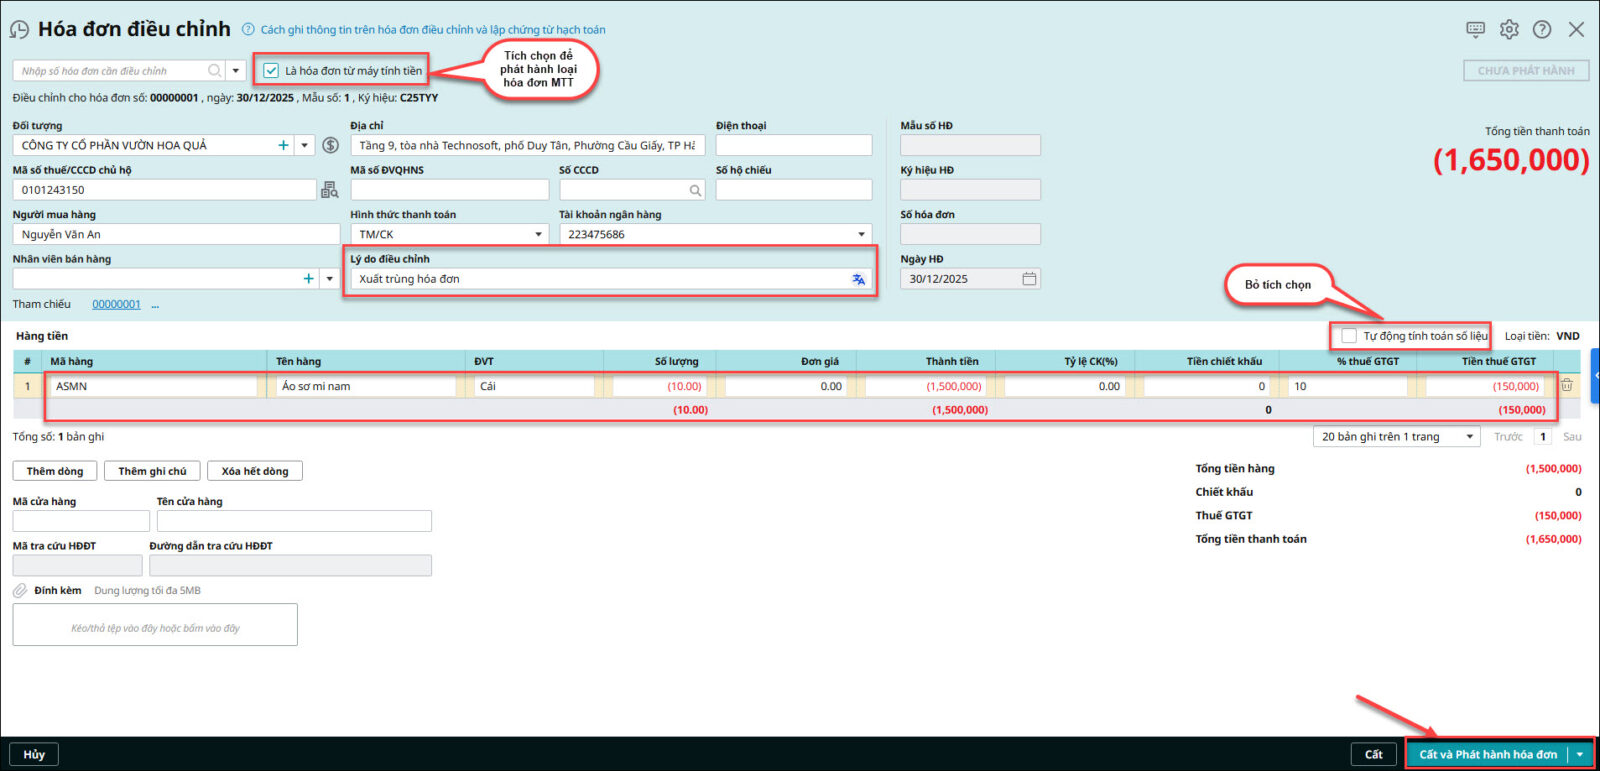Click translate icon in Lý do điều chỉnh
Screen dimensions: 1600x771
858,279
